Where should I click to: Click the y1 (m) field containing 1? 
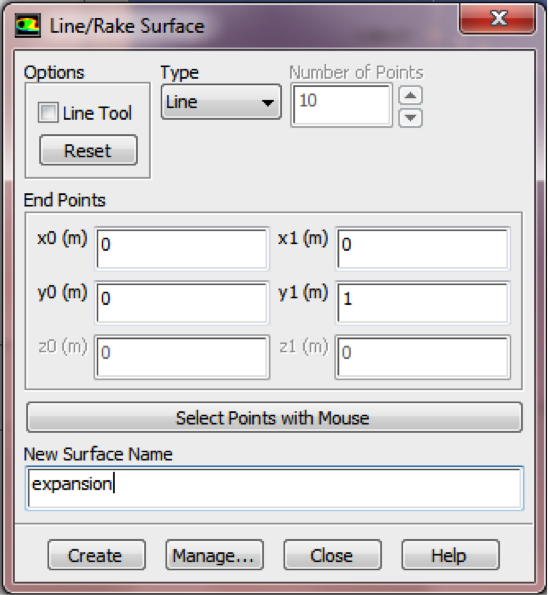(x=423, y=303)
